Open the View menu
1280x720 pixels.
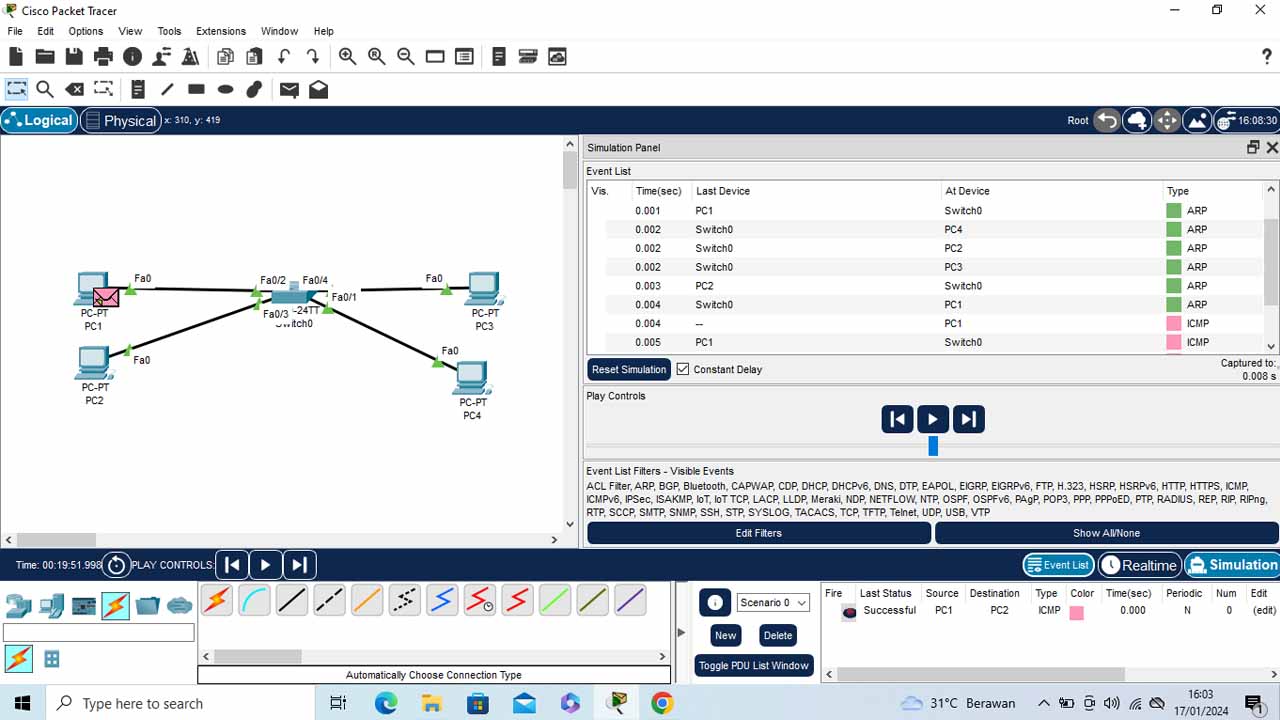130,31
